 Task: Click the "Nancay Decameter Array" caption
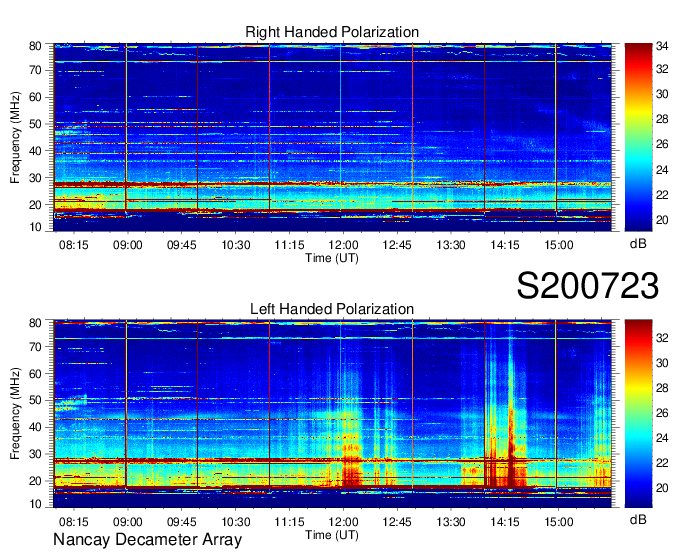147,540
